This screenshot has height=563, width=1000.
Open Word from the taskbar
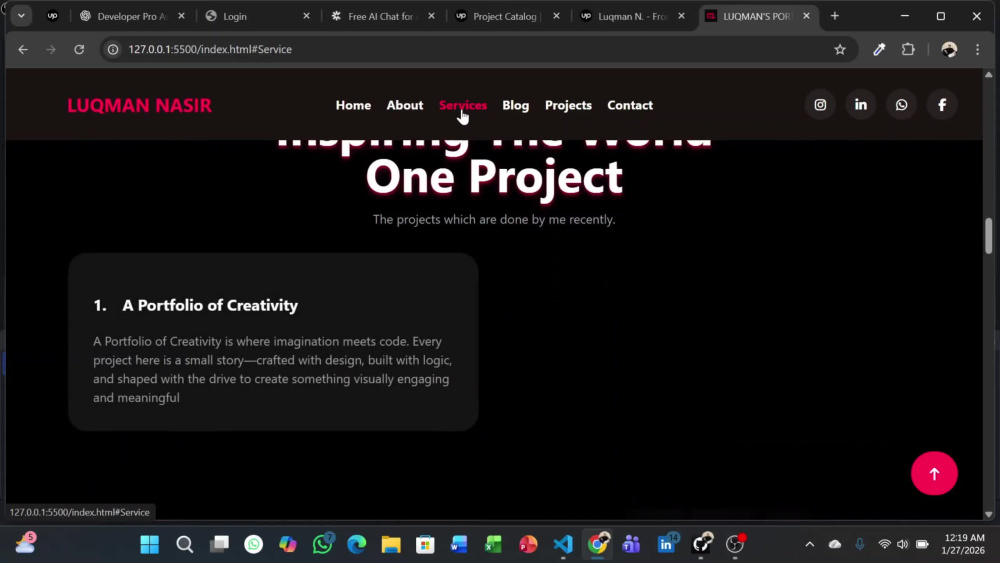pos(459,545)
